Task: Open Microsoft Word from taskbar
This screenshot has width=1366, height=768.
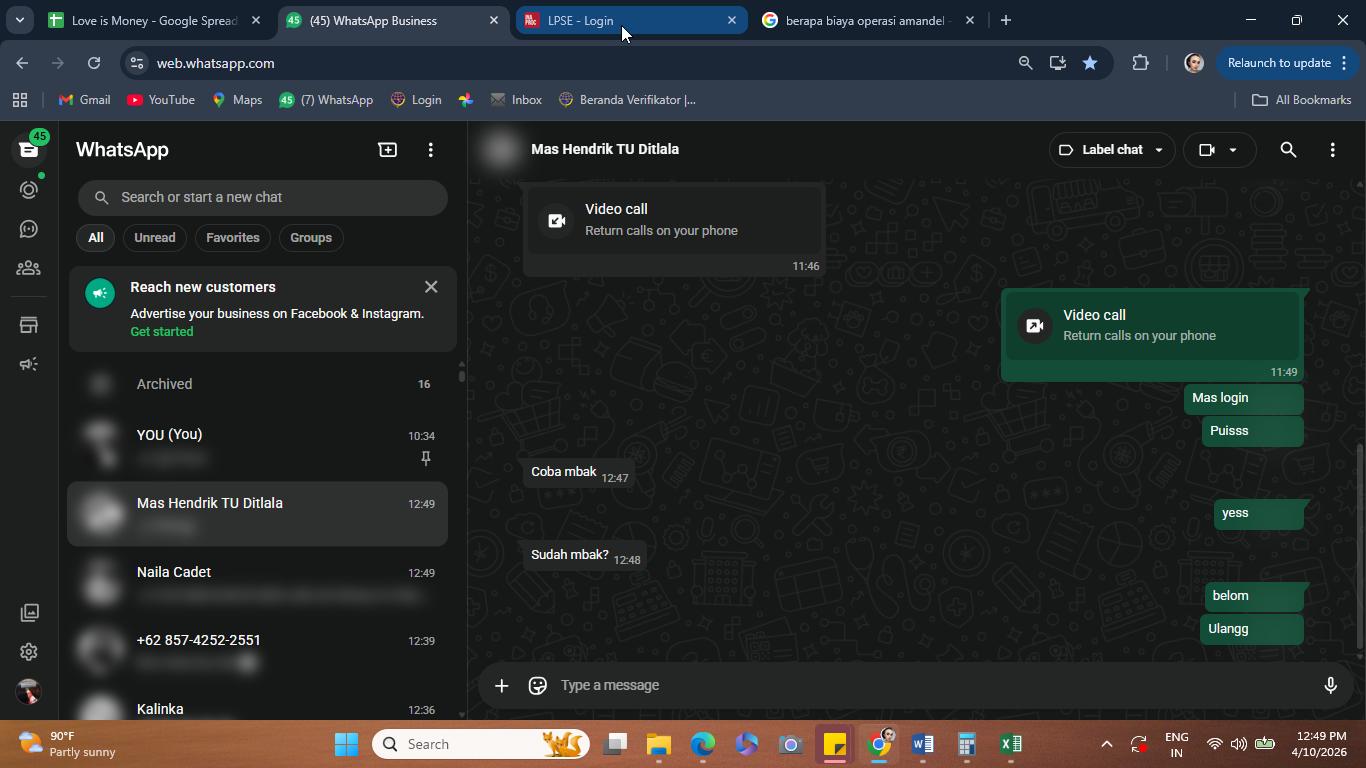Action: click(922, 744)
